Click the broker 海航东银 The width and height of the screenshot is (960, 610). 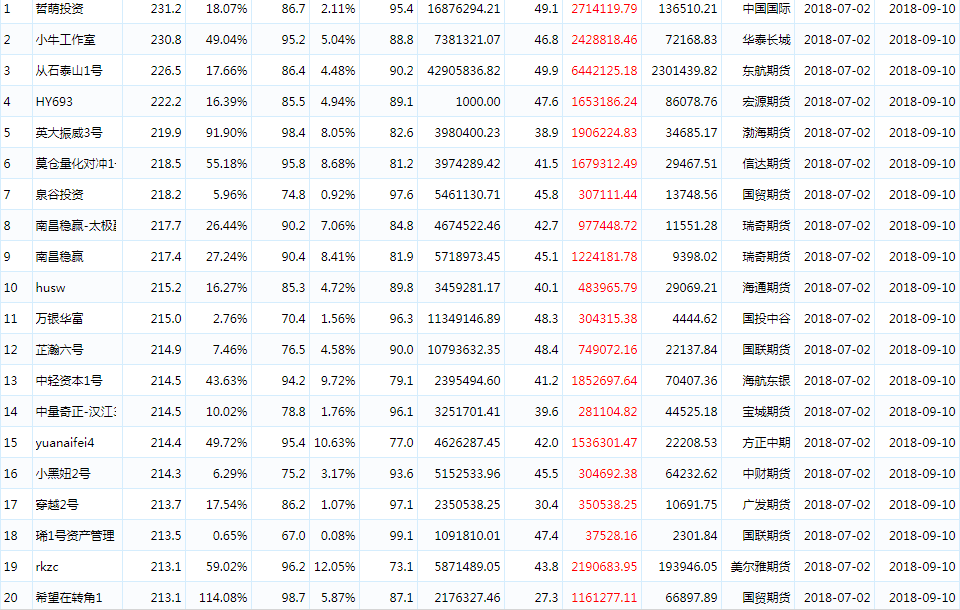point(767,381)
